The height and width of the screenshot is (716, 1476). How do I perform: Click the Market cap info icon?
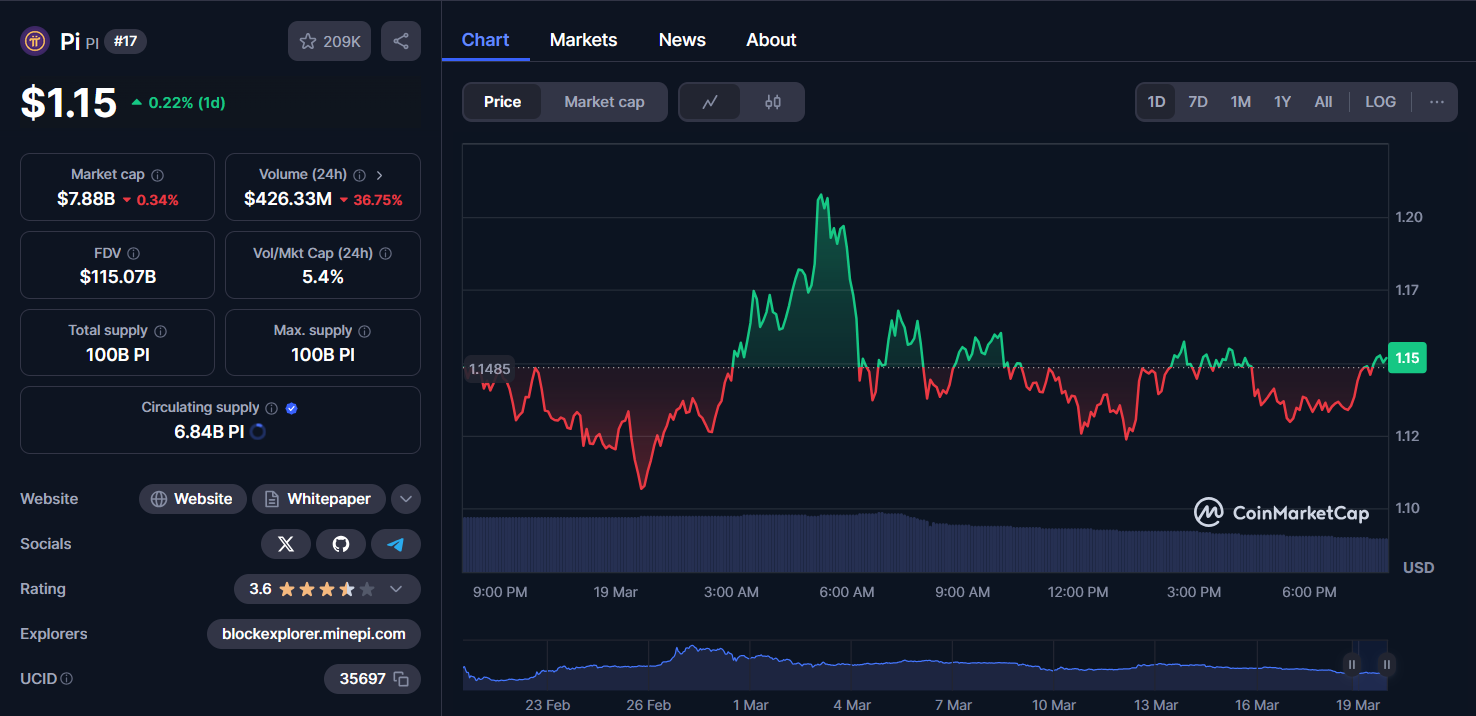[x=158, y=175]
